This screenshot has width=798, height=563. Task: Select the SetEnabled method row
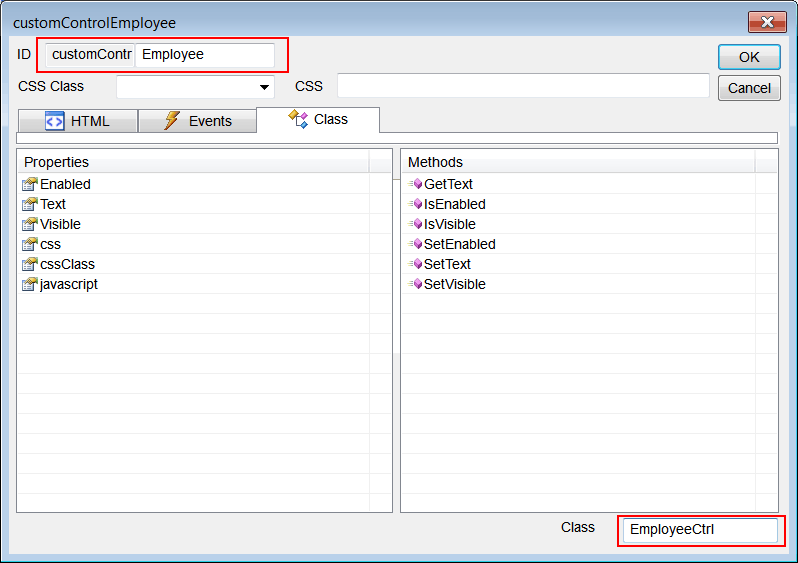pyautogui.click(x=589, y=244)
